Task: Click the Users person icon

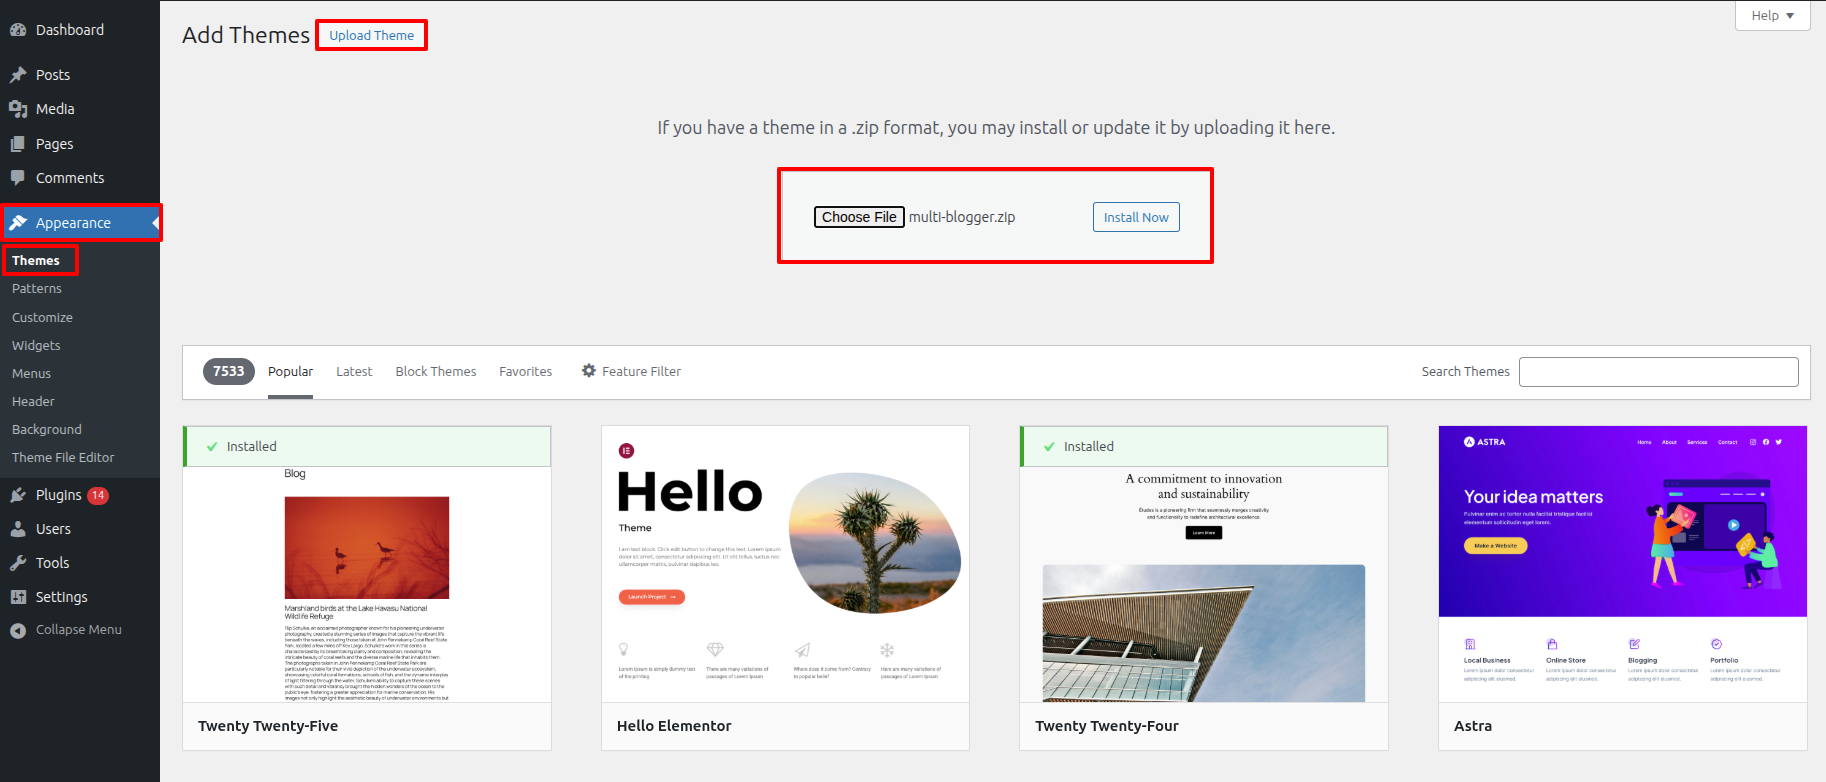Action: point(18,529)
